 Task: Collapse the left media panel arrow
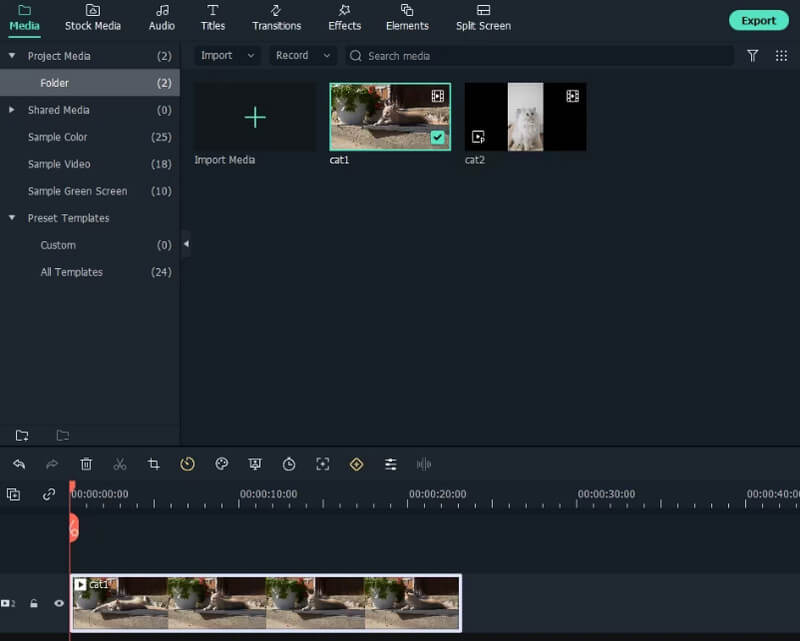click(x=186, y=244)
